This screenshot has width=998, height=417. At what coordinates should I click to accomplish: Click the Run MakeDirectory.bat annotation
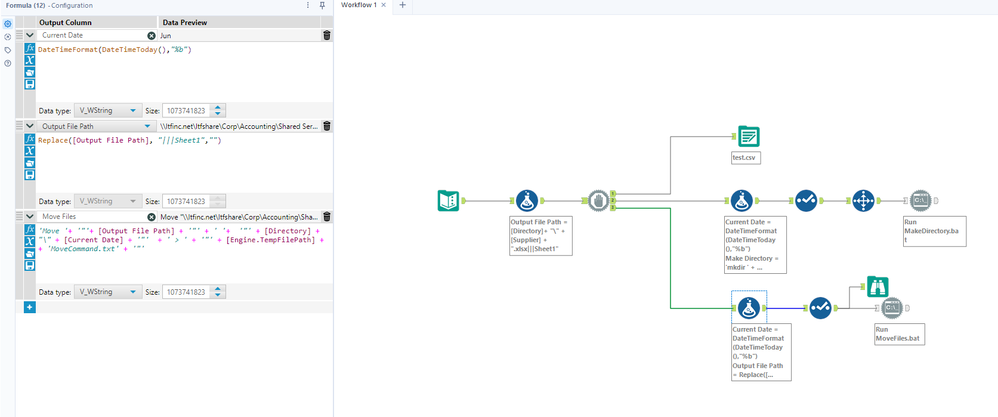(x=934, y=232)
